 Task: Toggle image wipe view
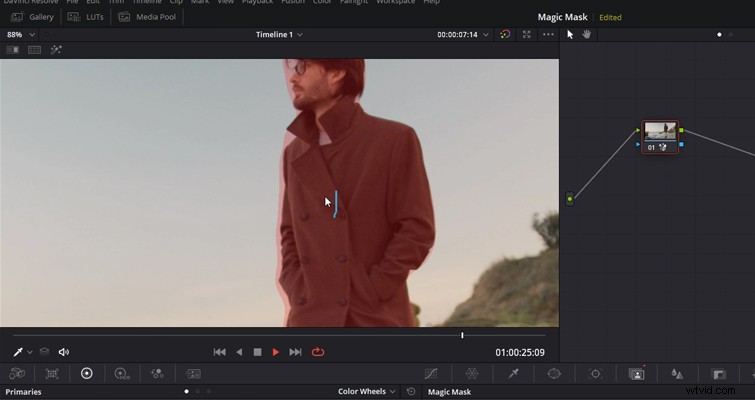click(13, 50)
